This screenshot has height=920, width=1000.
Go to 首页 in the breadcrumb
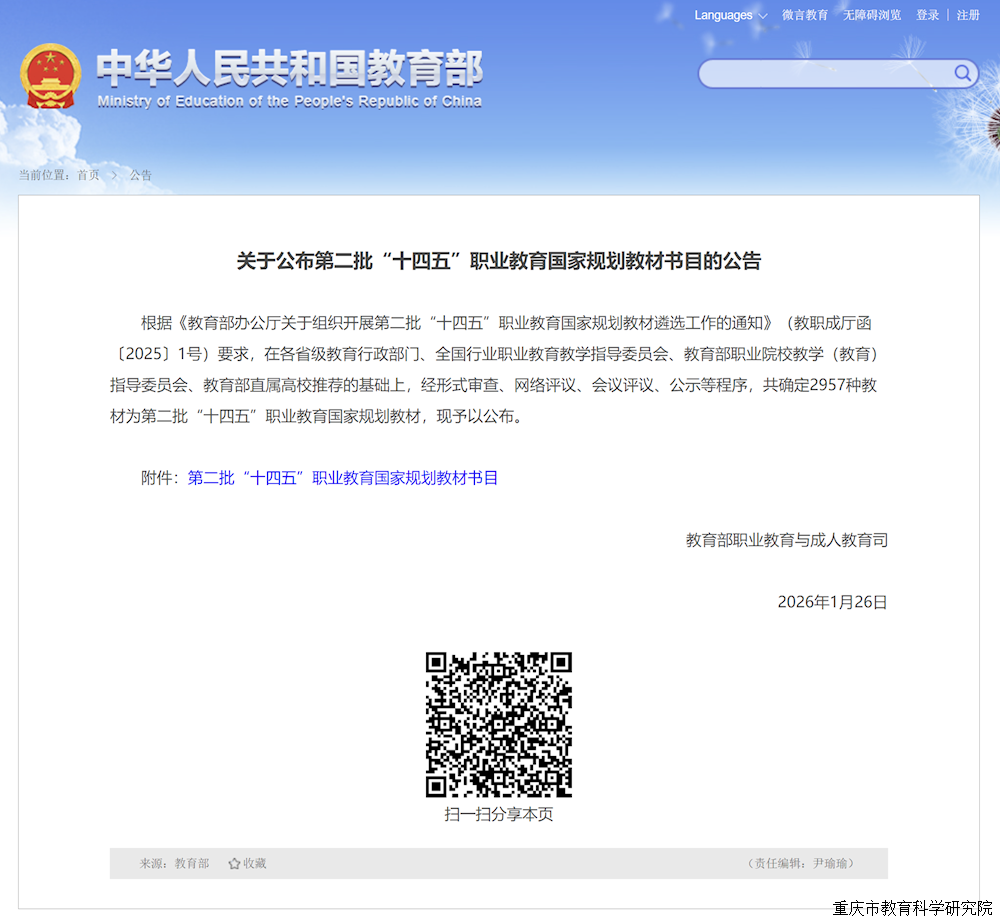point(87,175)
